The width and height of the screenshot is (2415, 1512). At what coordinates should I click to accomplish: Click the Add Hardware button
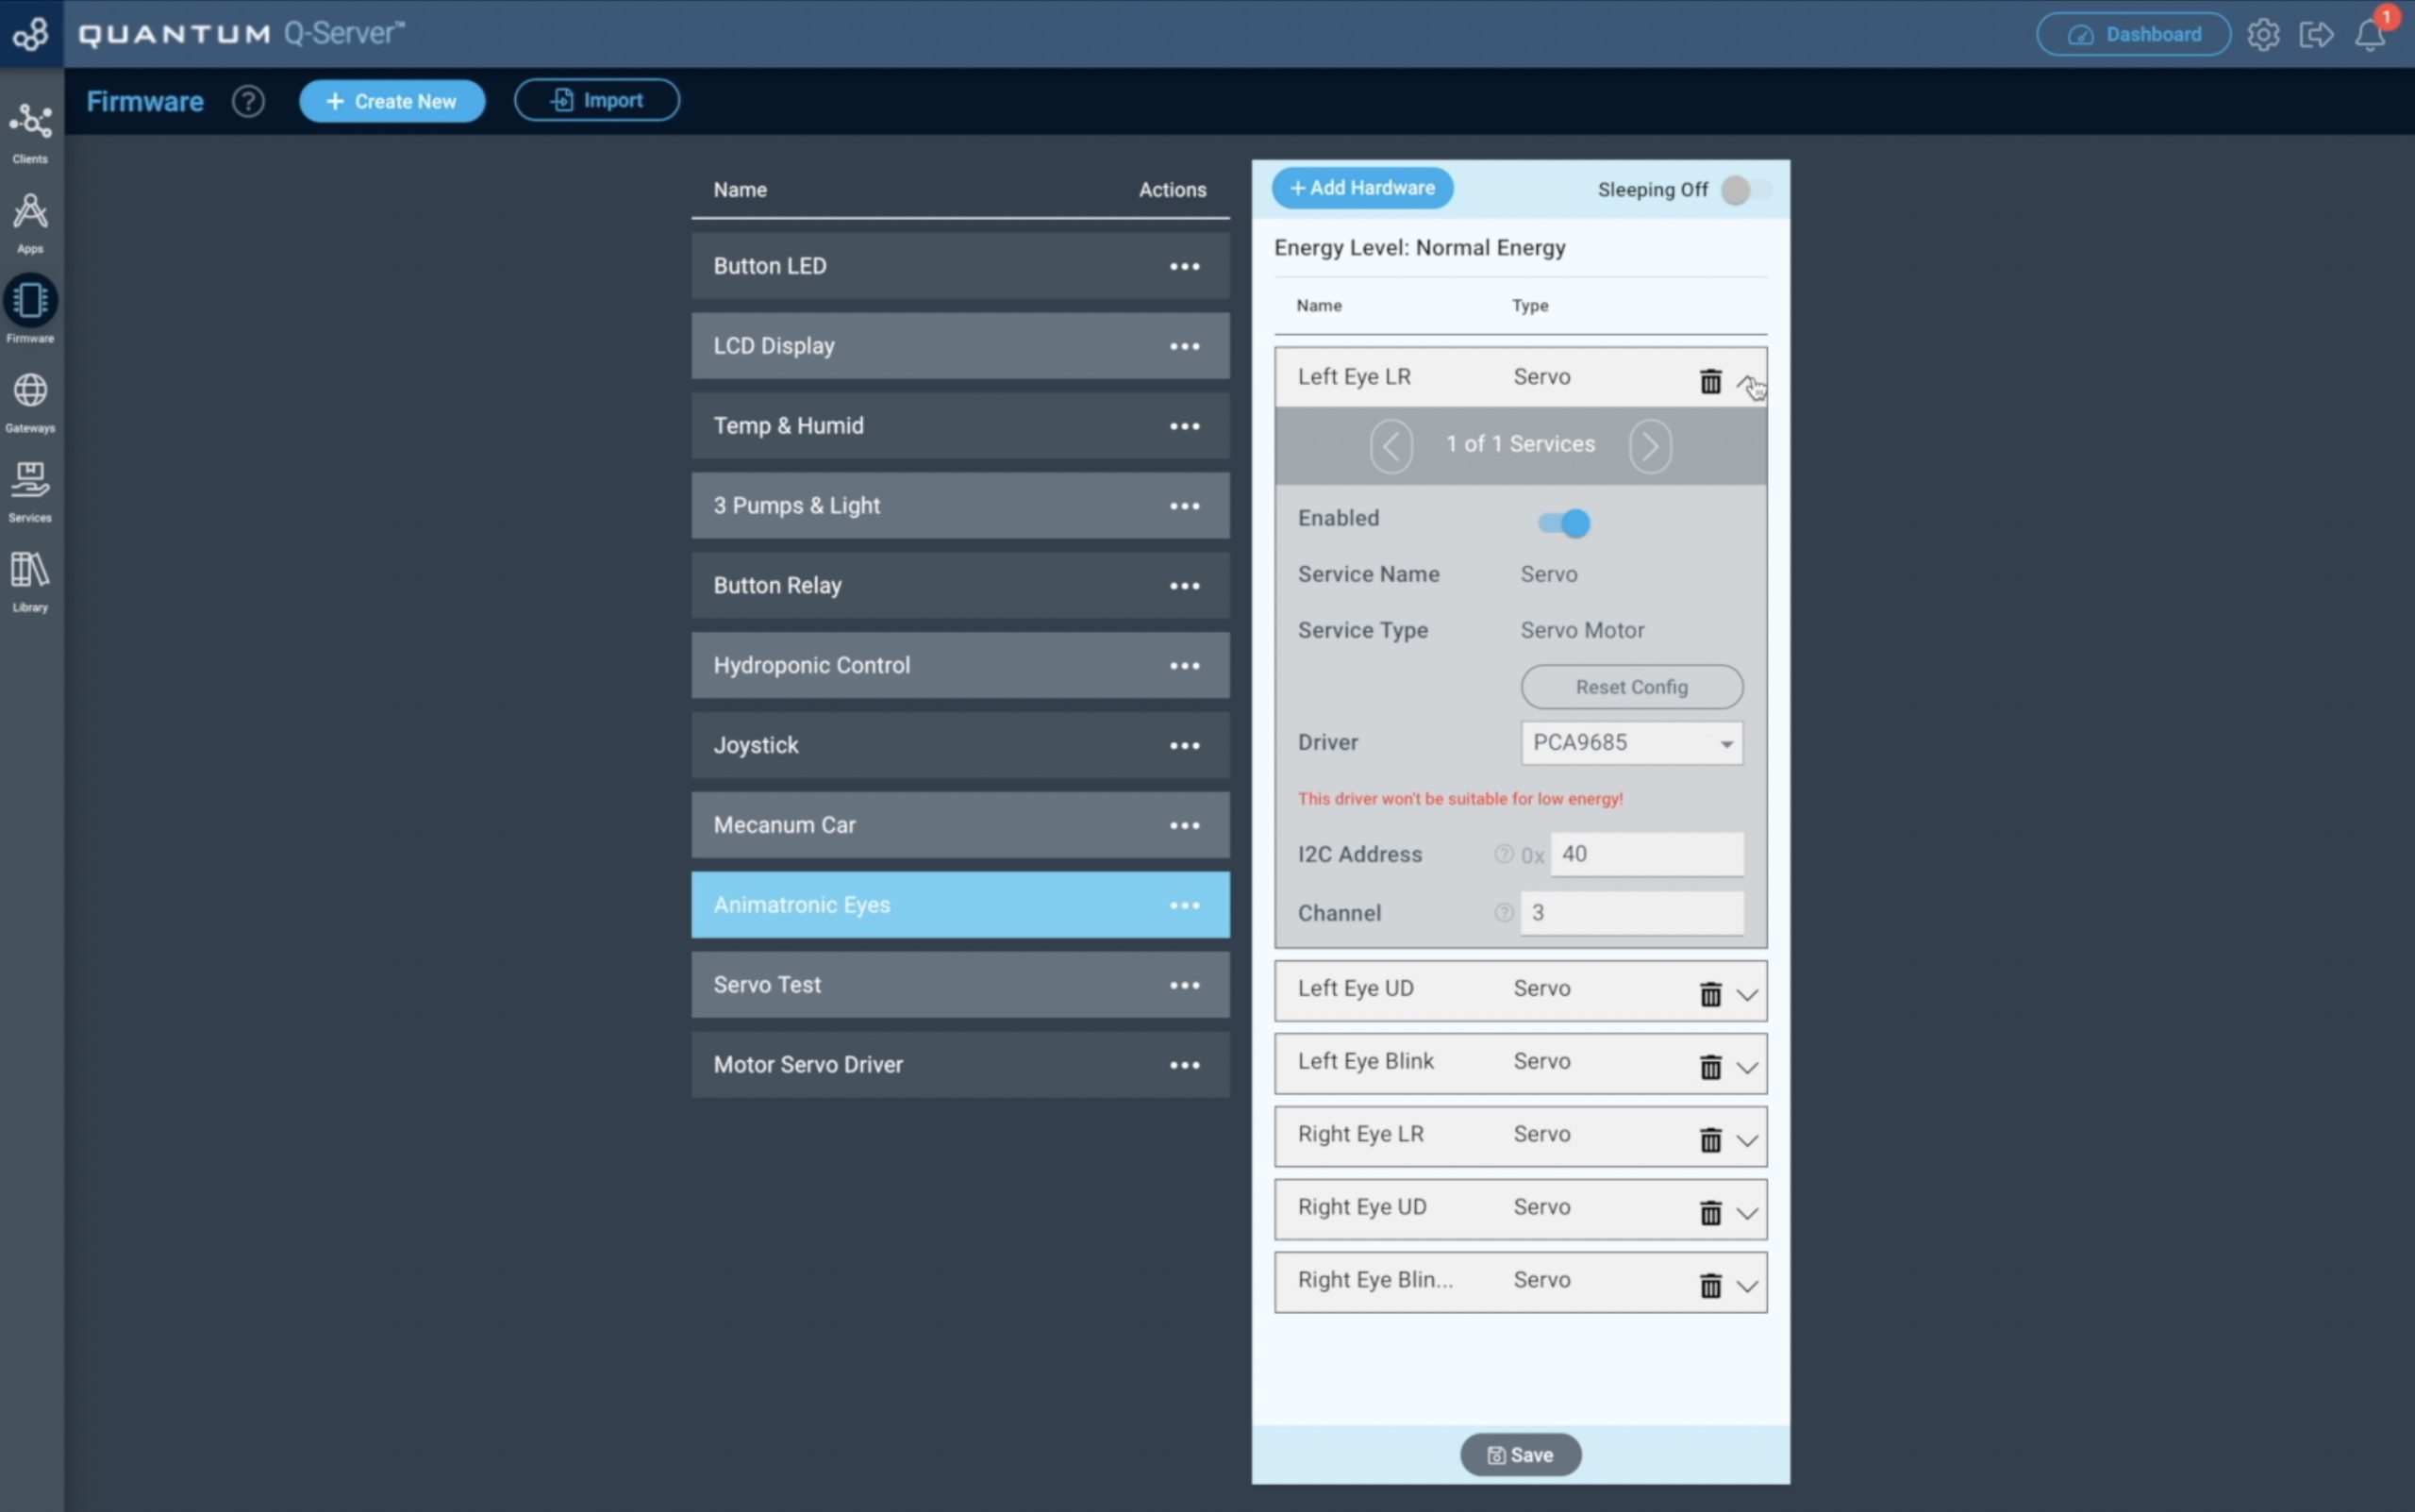[1362, 188]
